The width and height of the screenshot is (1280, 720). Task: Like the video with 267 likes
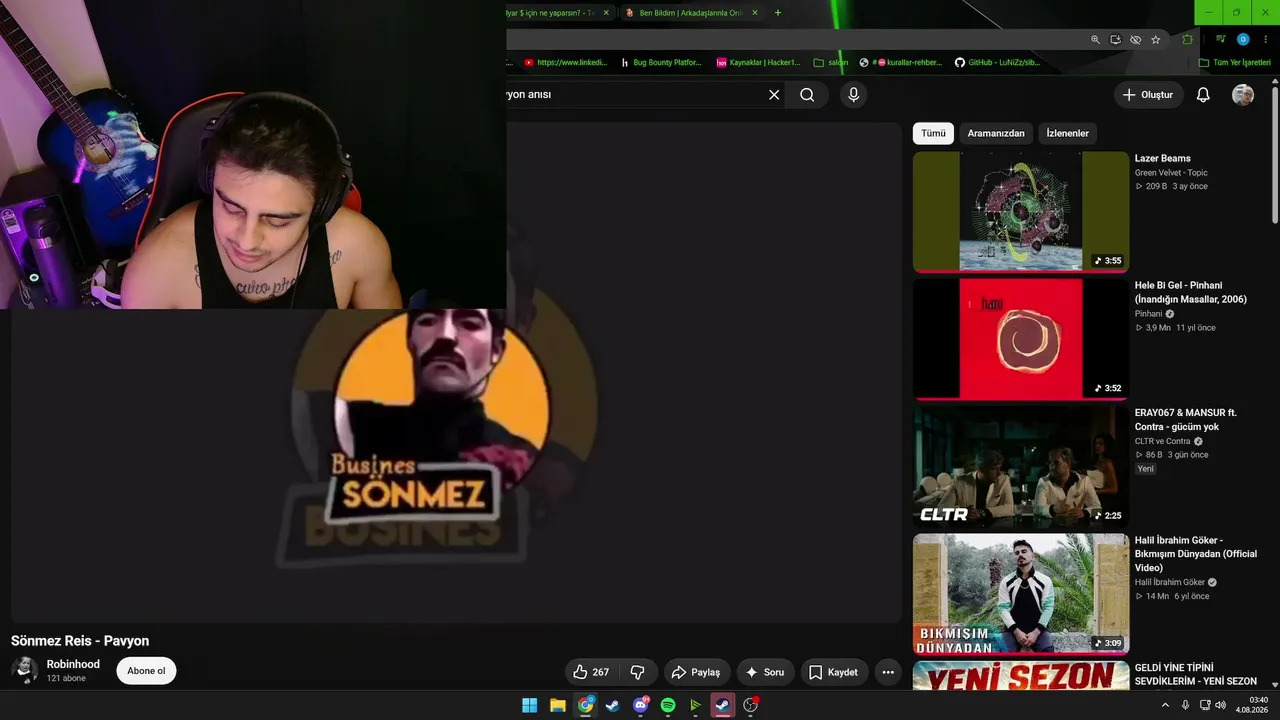pyautogui.click(x=590, y=672)
